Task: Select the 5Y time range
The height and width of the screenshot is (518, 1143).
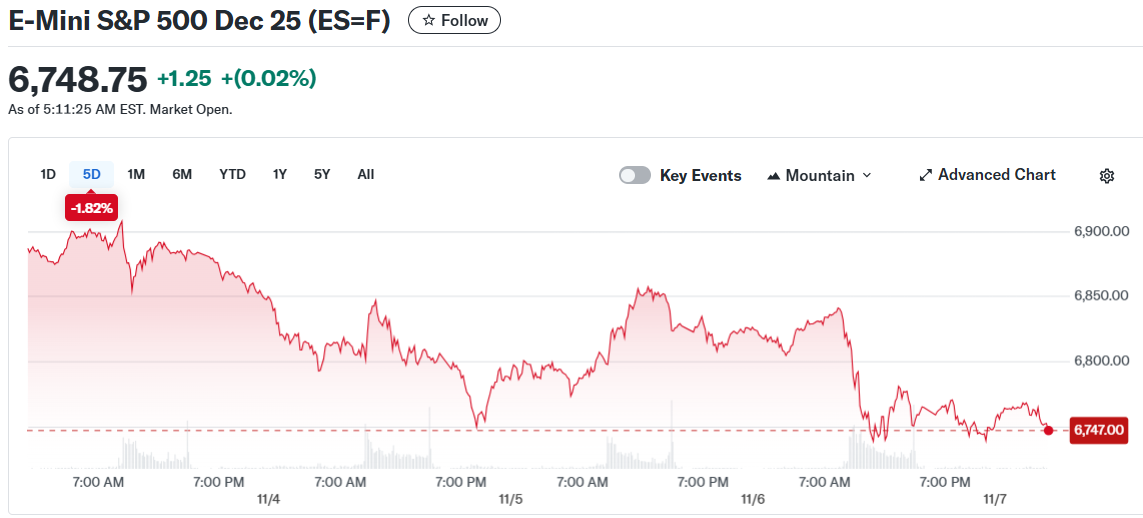Action: 322,175
